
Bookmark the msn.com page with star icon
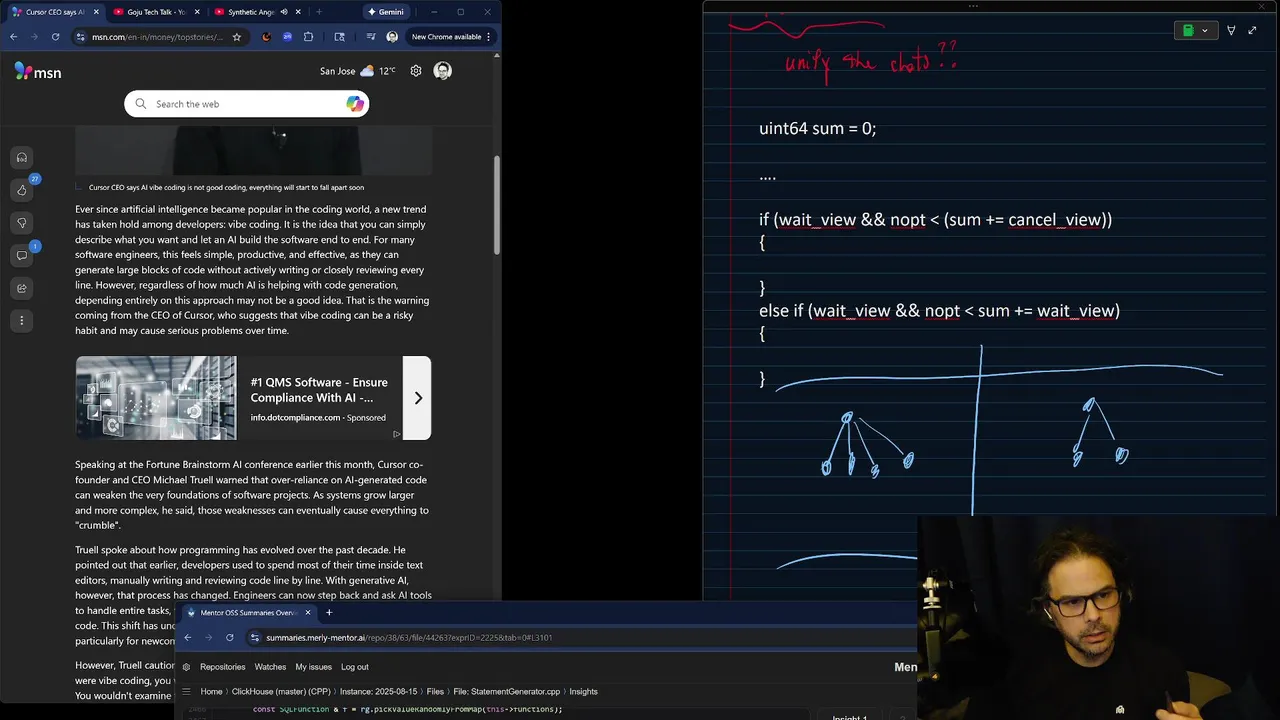pos(237,37)
